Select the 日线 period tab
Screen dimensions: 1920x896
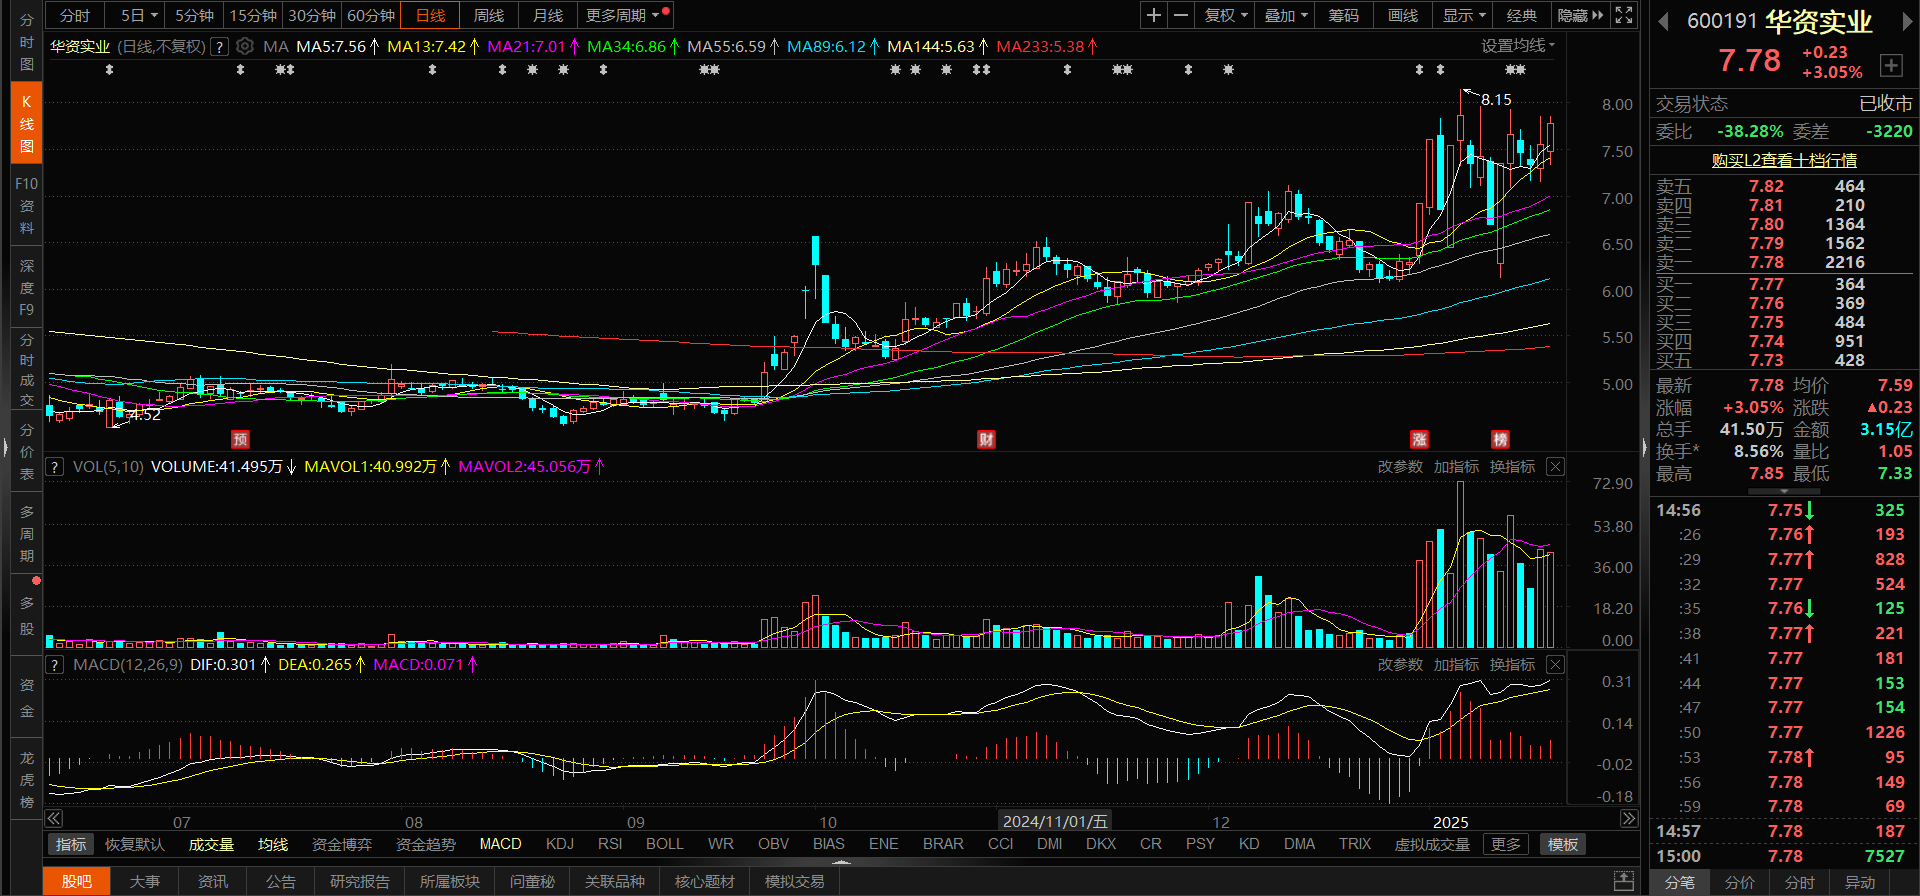pyautogui.click(x=430, y=15)
